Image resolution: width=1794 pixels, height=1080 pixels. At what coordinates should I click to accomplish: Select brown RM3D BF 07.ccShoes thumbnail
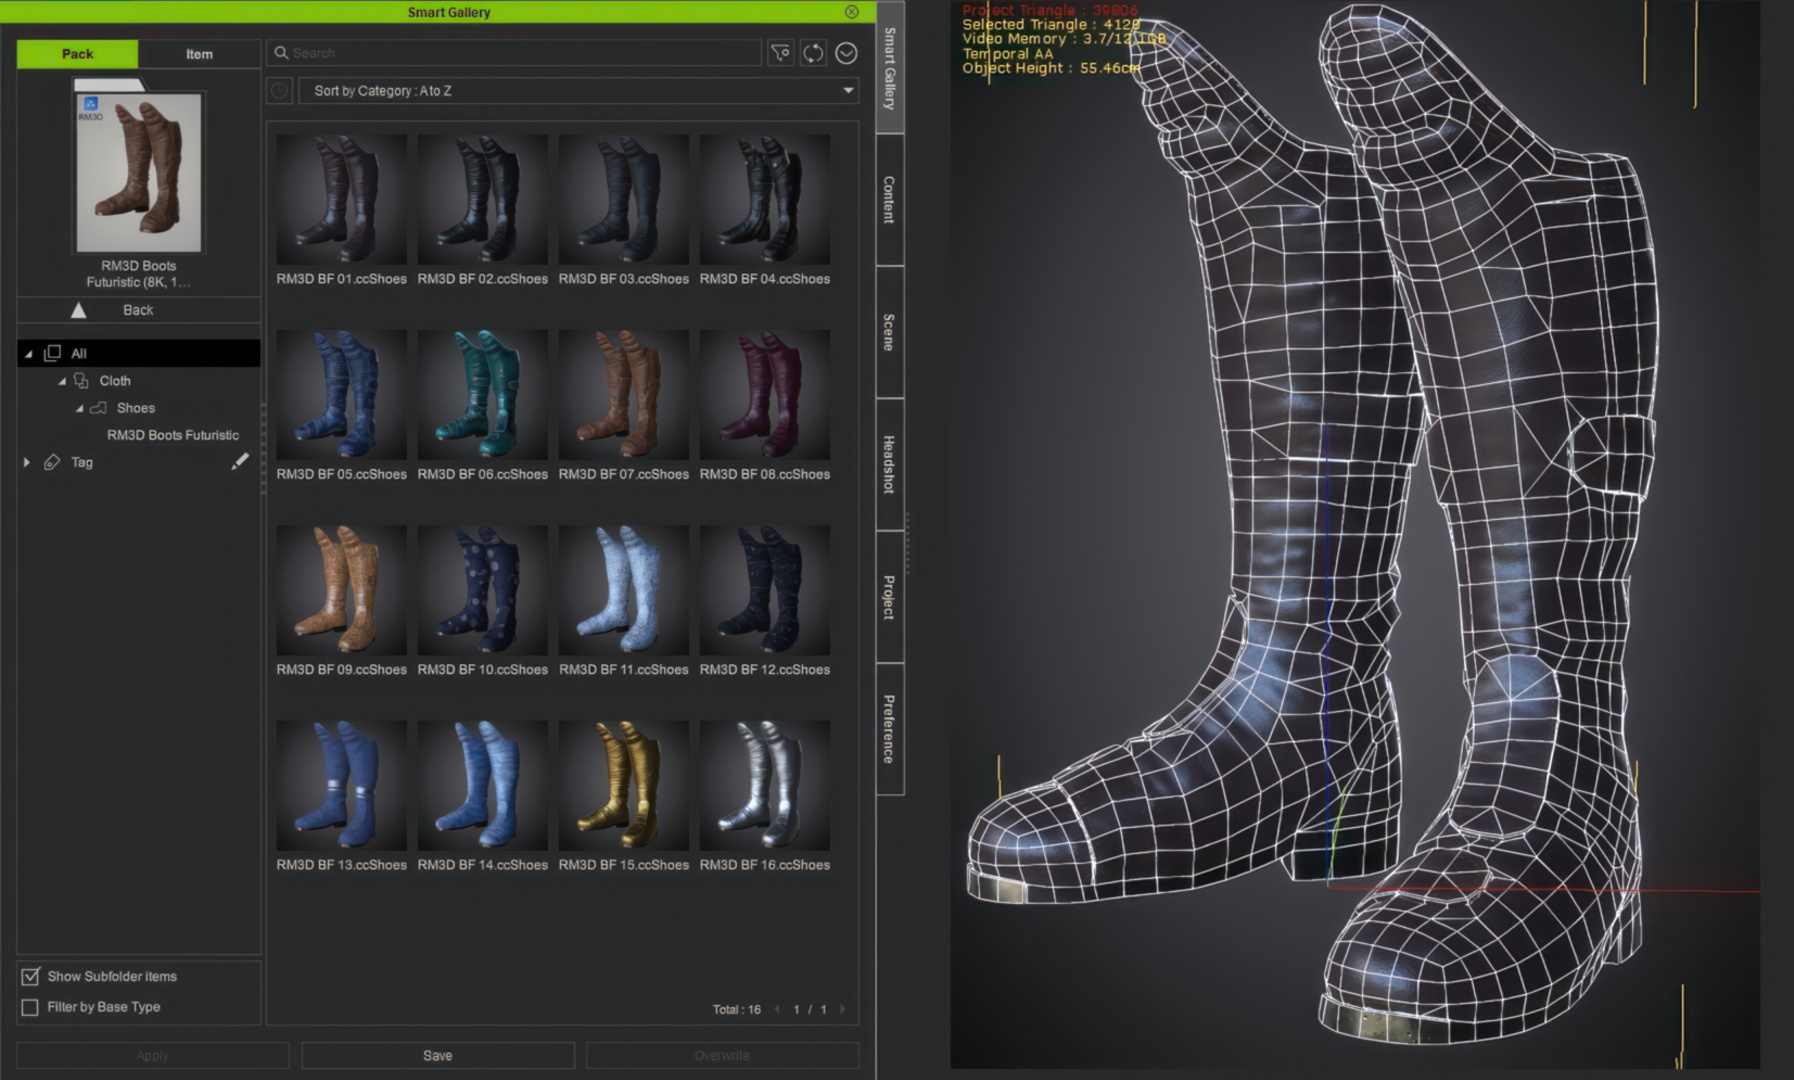tap(623, 395)
